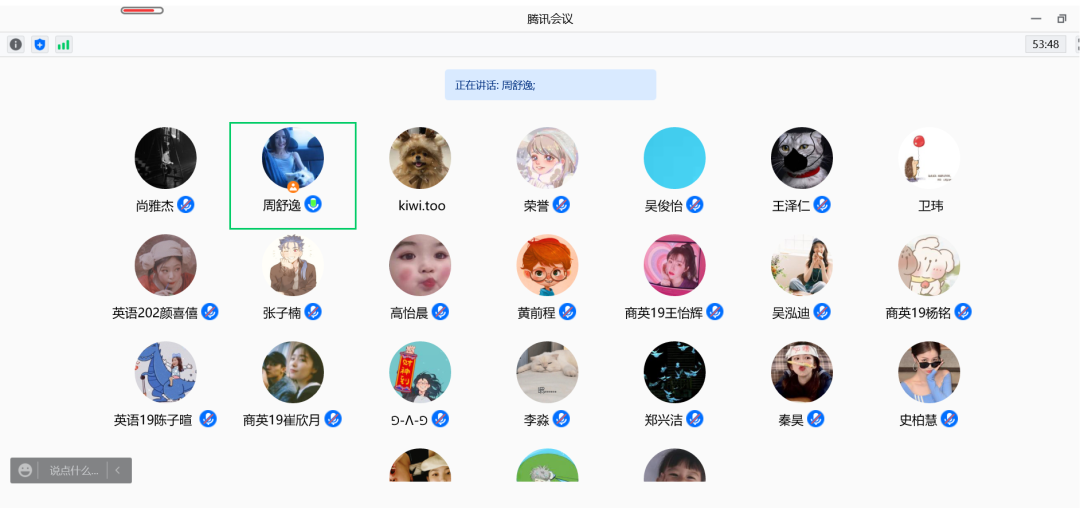
Task: Click the 正在讲话 speaker banner
Action: coord(550,85)
